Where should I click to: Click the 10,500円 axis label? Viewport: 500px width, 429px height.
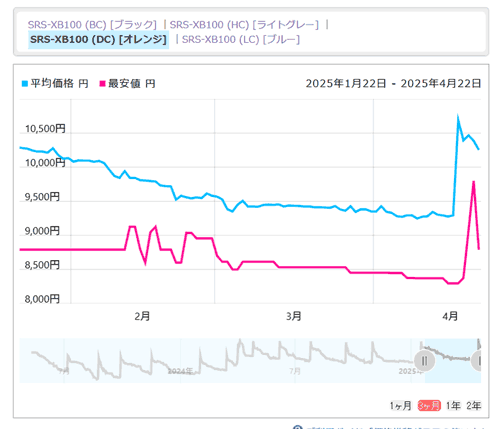coord(45,129)
